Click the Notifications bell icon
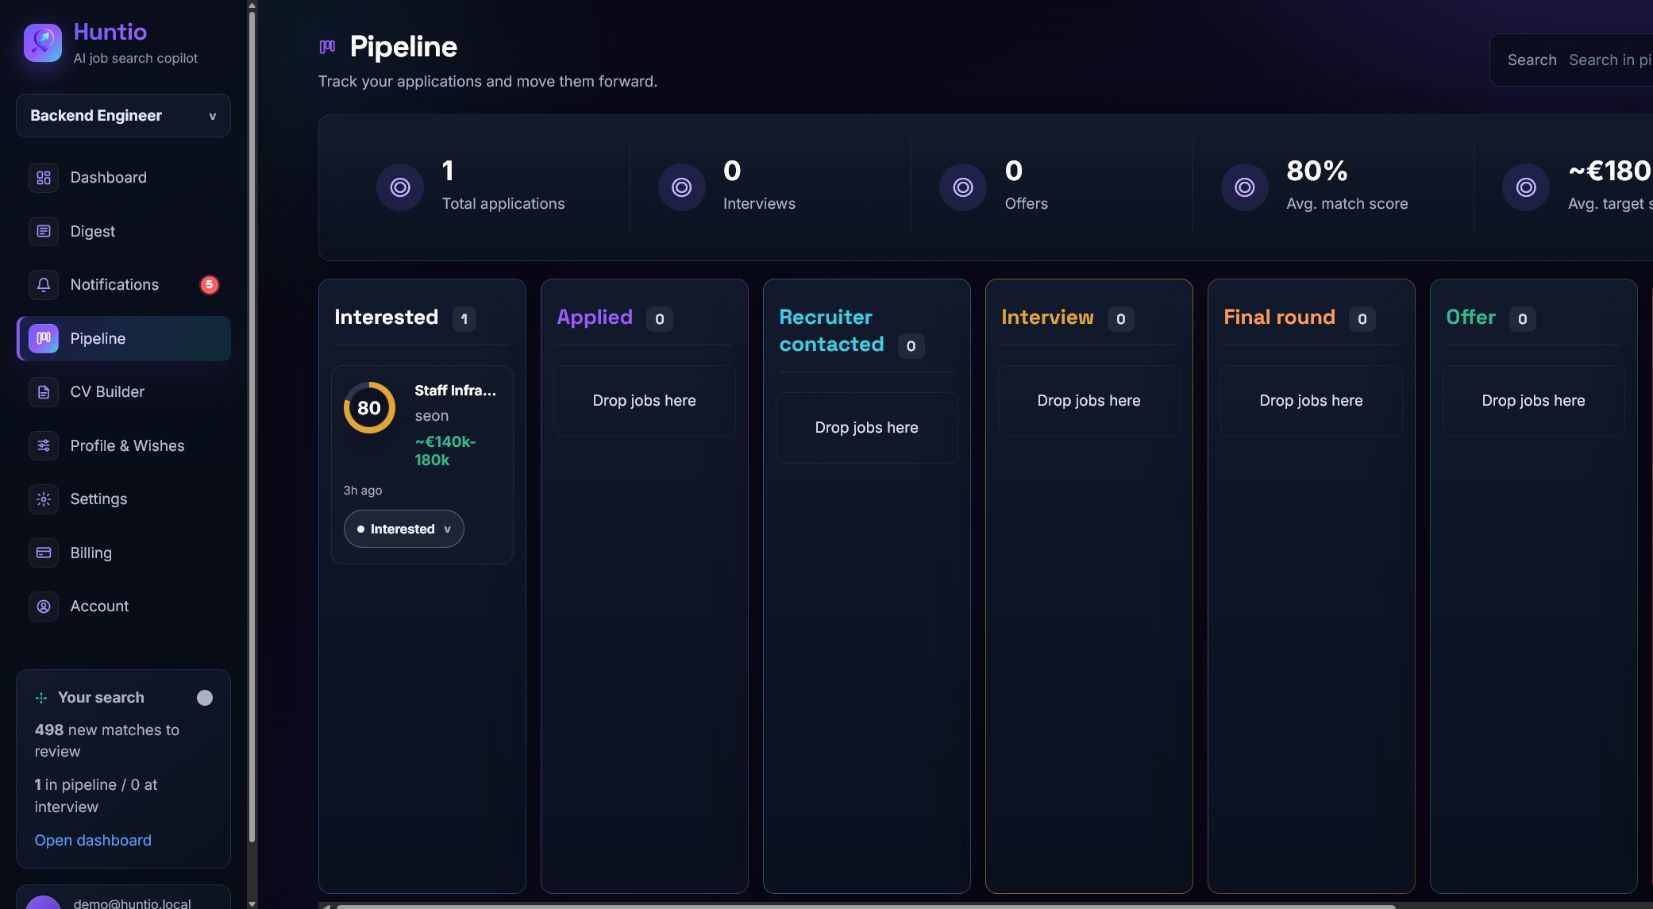The width and height of the screenshot is (1653, 909). pos(43,285)
